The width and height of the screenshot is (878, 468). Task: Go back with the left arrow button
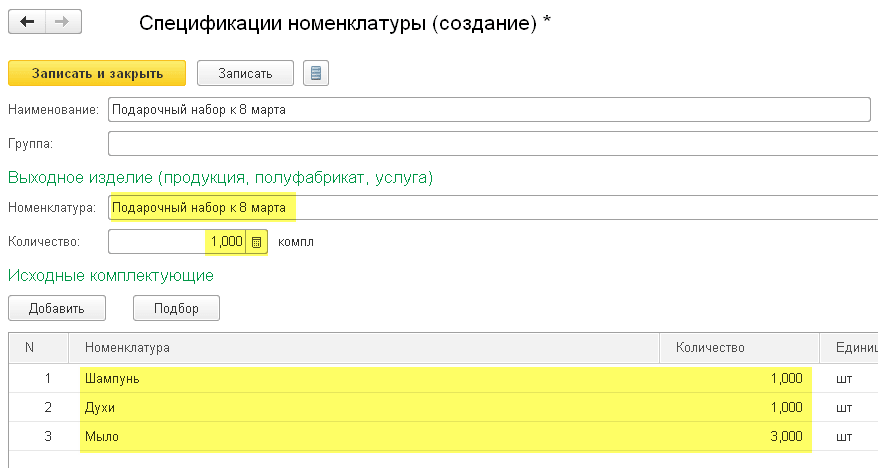pos(27,22)
